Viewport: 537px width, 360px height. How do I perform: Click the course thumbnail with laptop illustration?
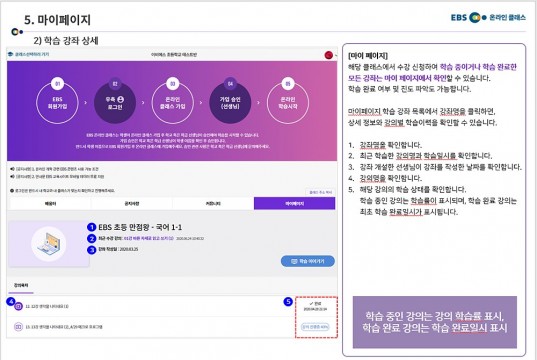49,244
